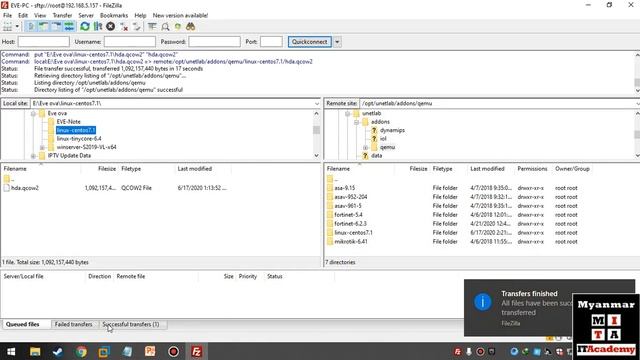Select mikrotik-6.41 remote folder
Screen dimensions: 640x360
click(351, 242)
